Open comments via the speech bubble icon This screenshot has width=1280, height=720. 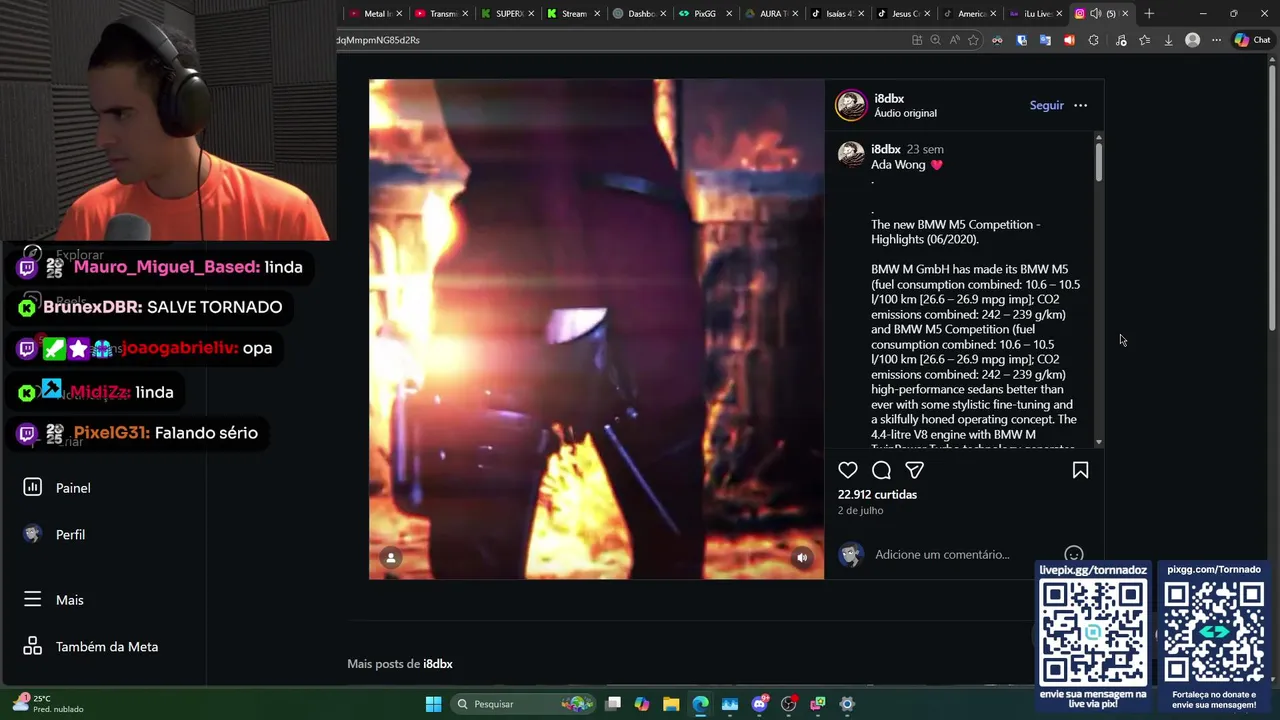[x=881, y=470]
